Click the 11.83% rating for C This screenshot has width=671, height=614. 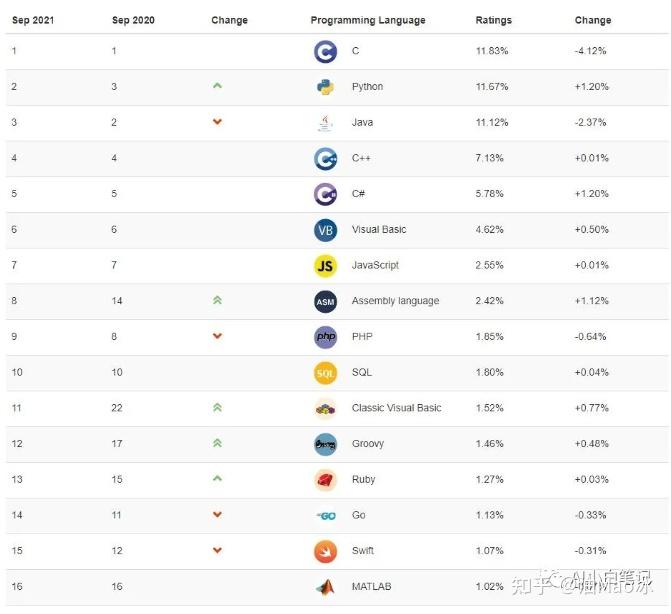click(492, 51)
